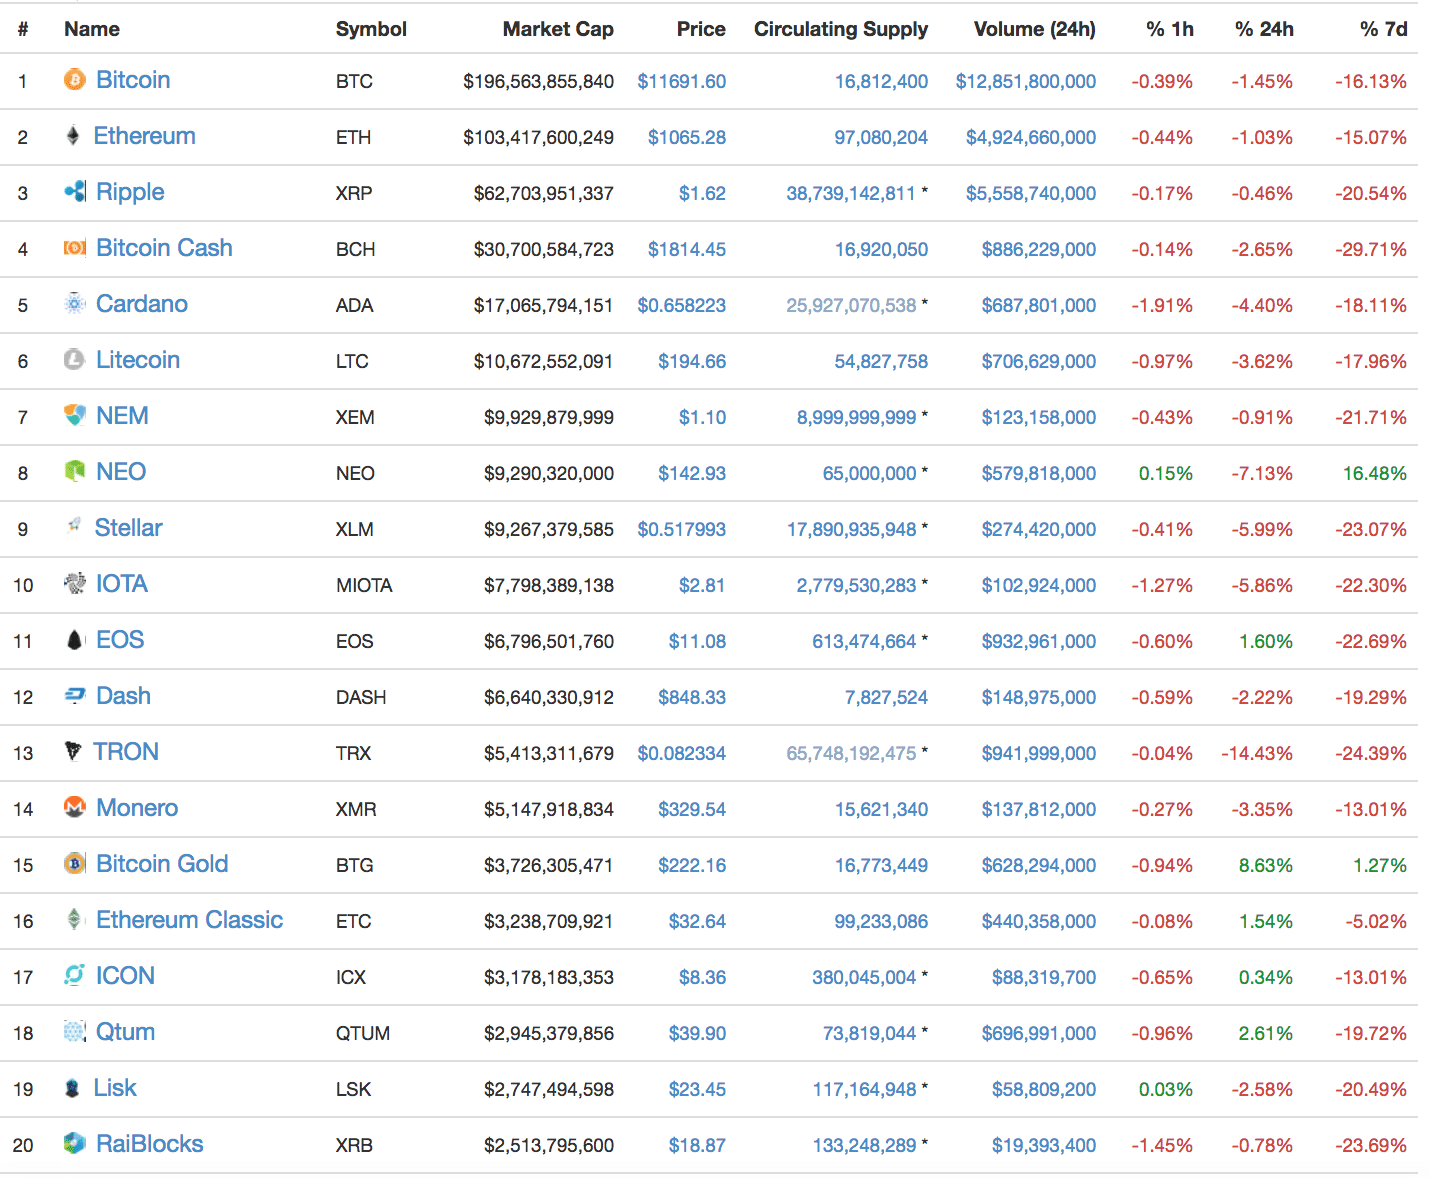Image resolution: width=1430 pixels, height=1178 pixels.
Task: Click Bitcoin market cap $196,563,855,840
Action: click(538, 81)
